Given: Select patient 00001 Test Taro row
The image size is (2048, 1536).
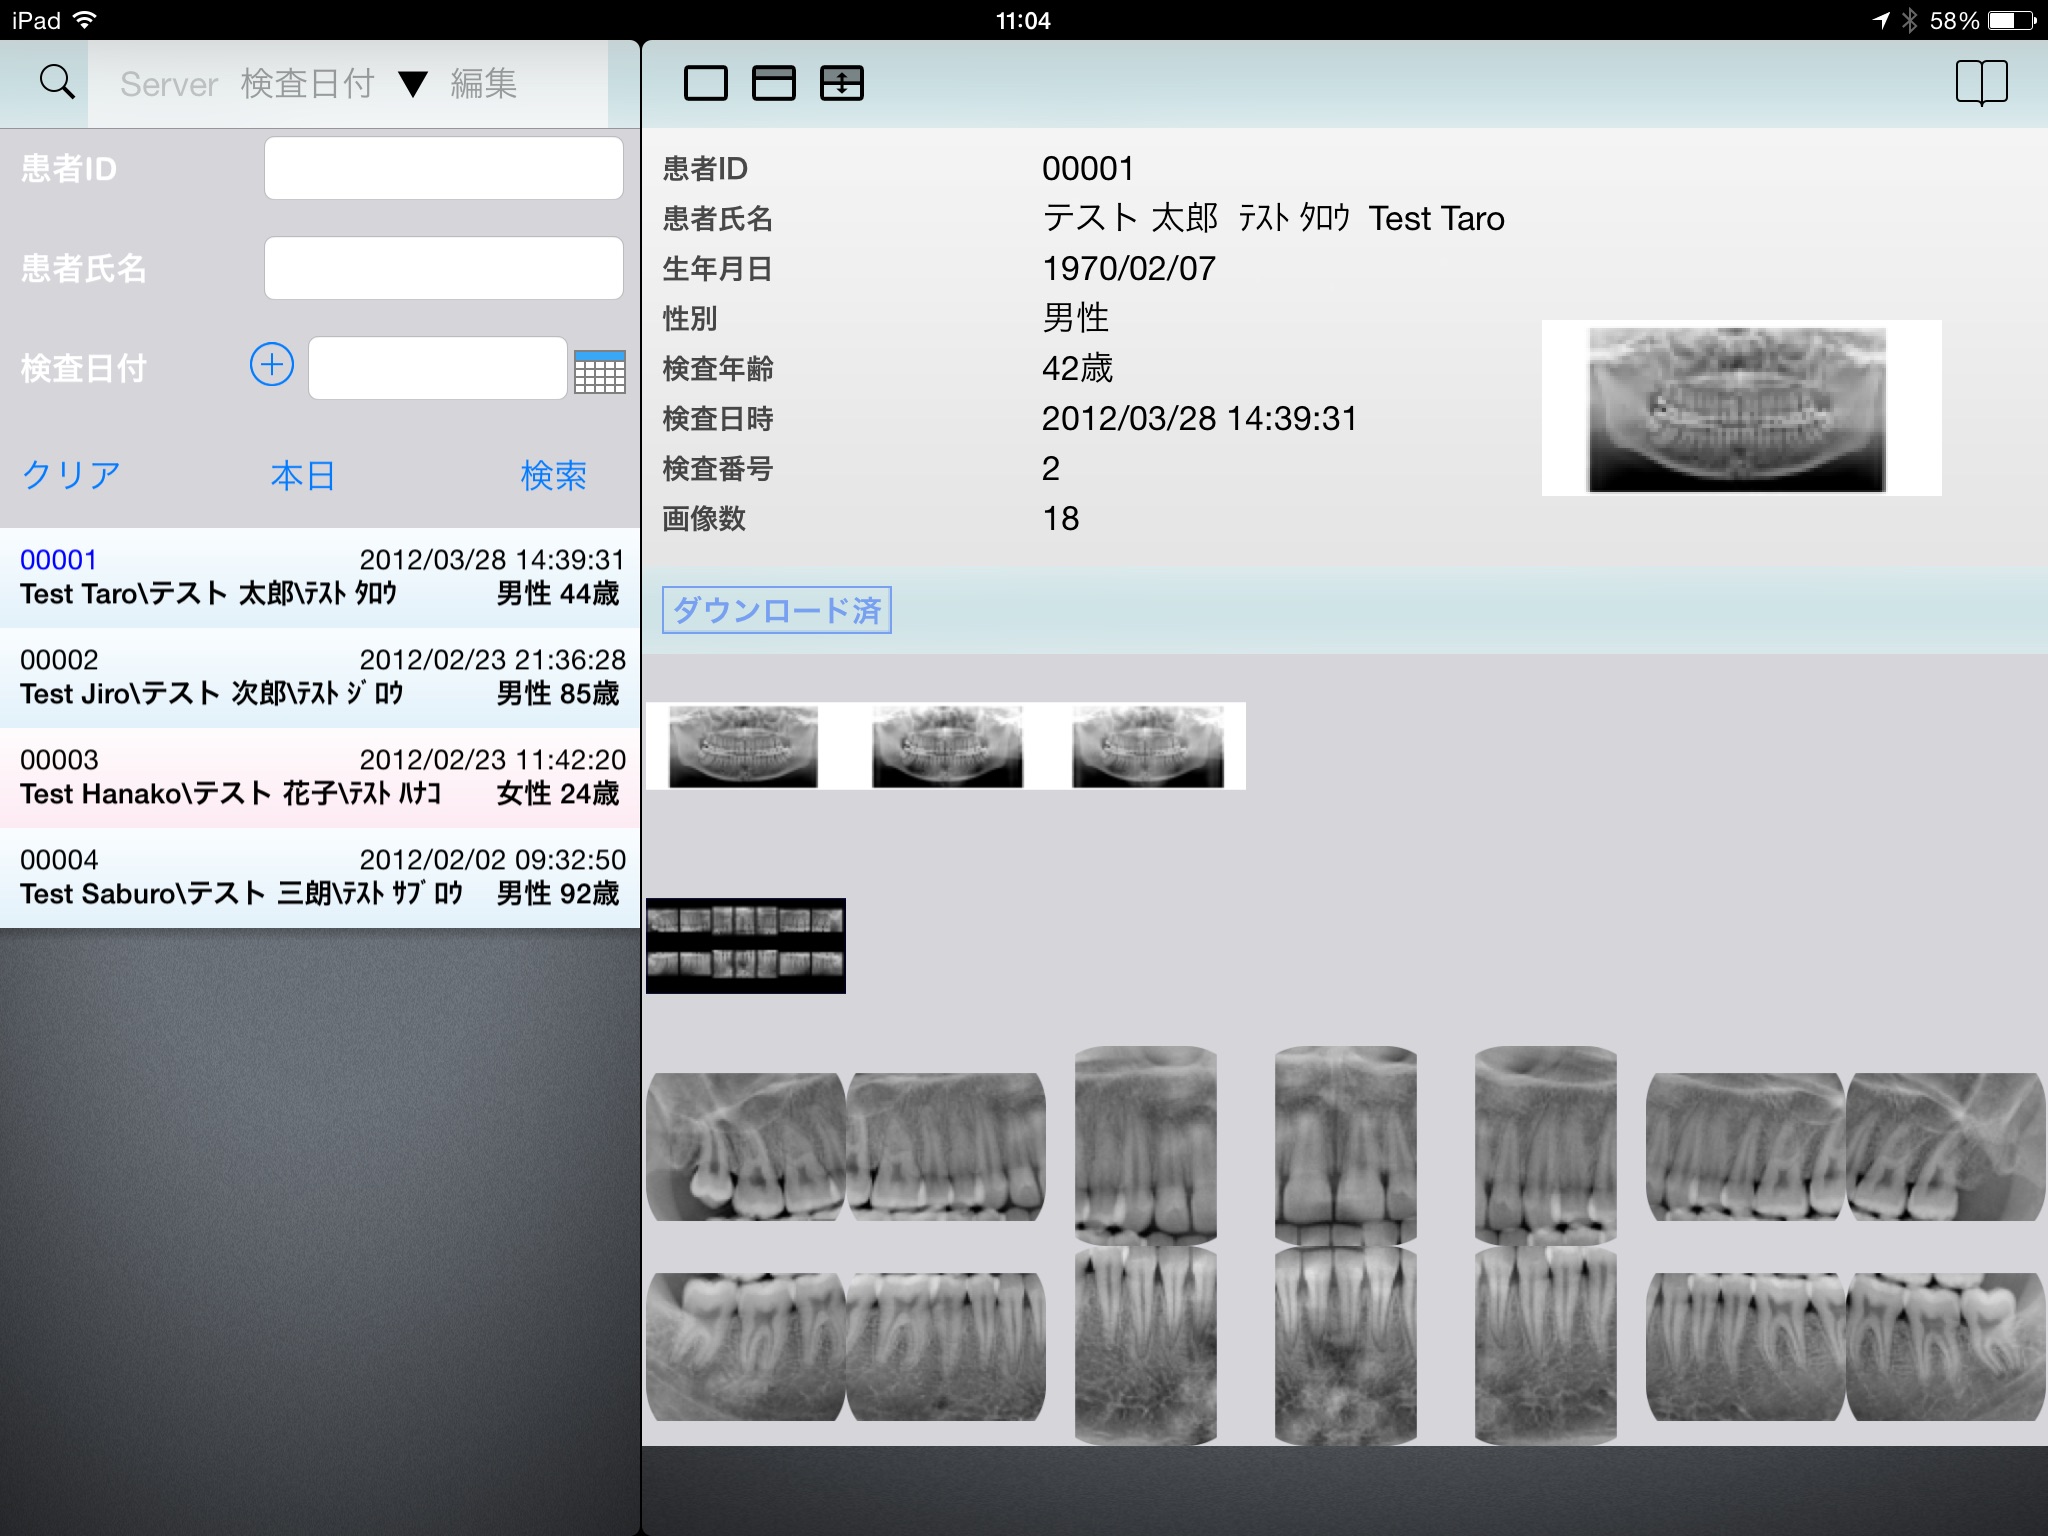Looking at the screenshot, I should point(320,577).
